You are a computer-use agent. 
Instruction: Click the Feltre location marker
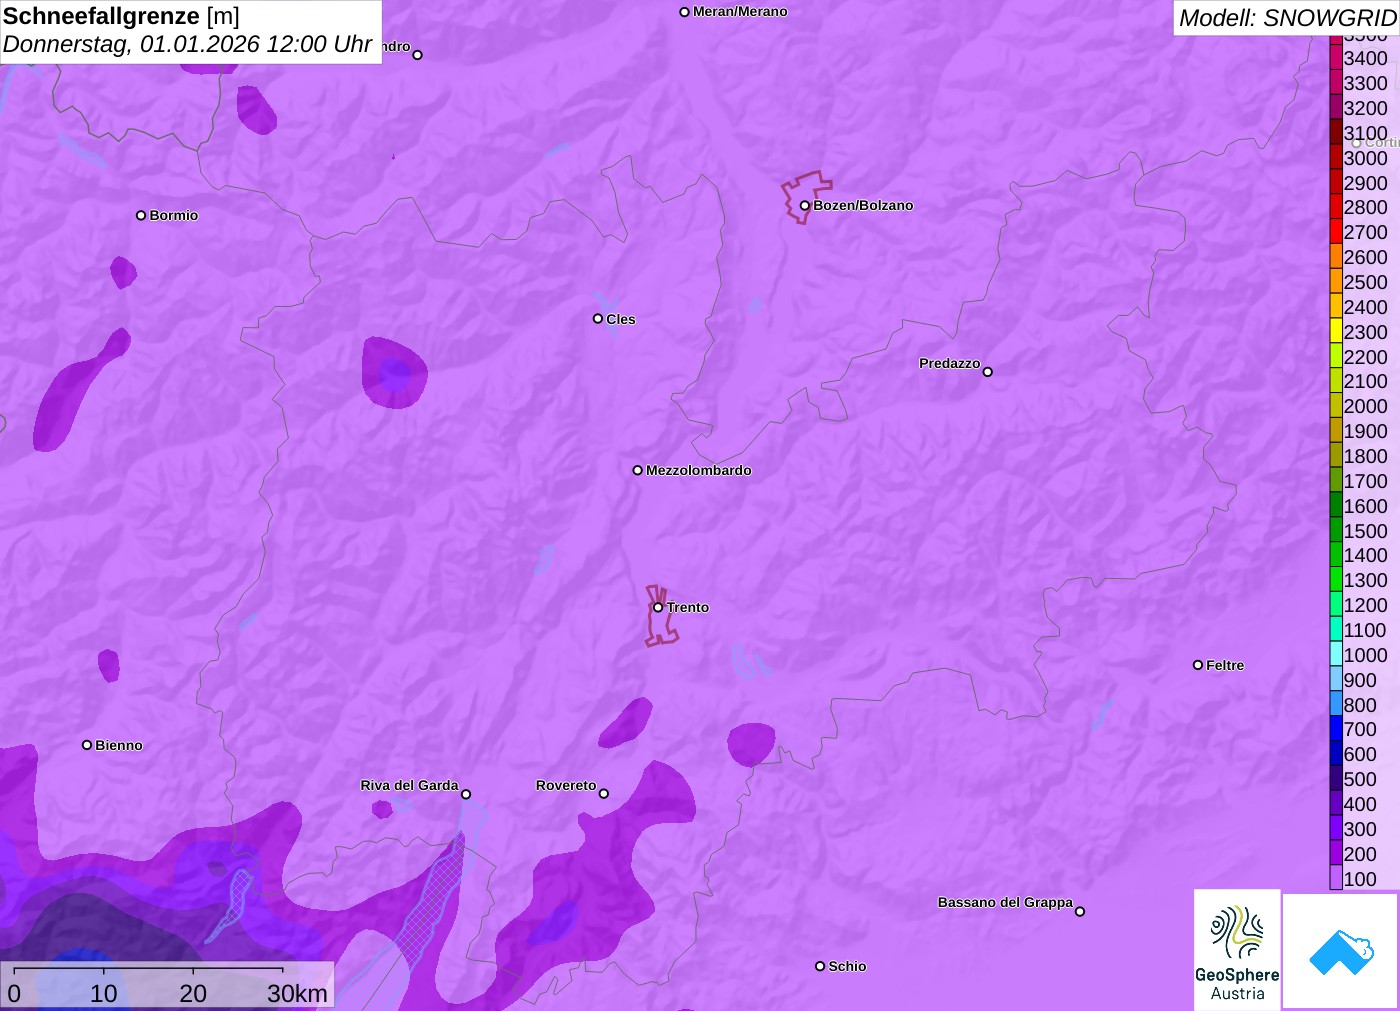click(x=1198, y=665)
